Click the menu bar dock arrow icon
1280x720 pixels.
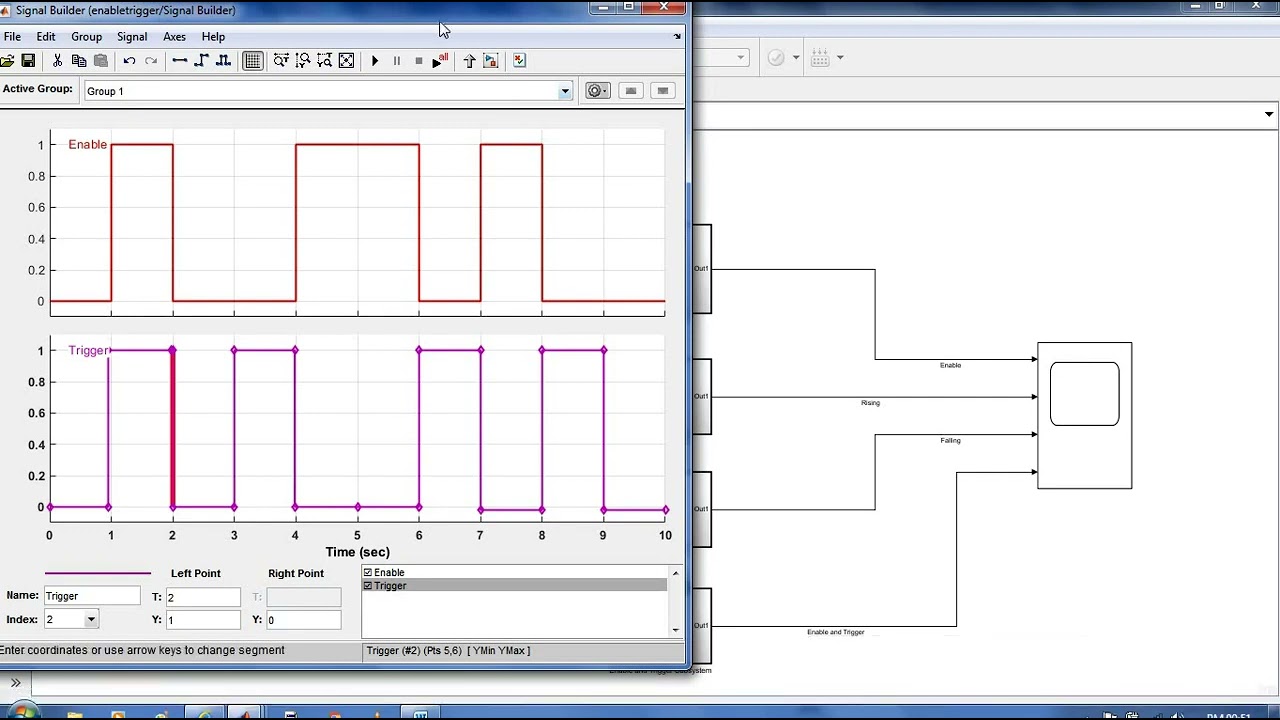pyautogui.click(x=677, y=37)
